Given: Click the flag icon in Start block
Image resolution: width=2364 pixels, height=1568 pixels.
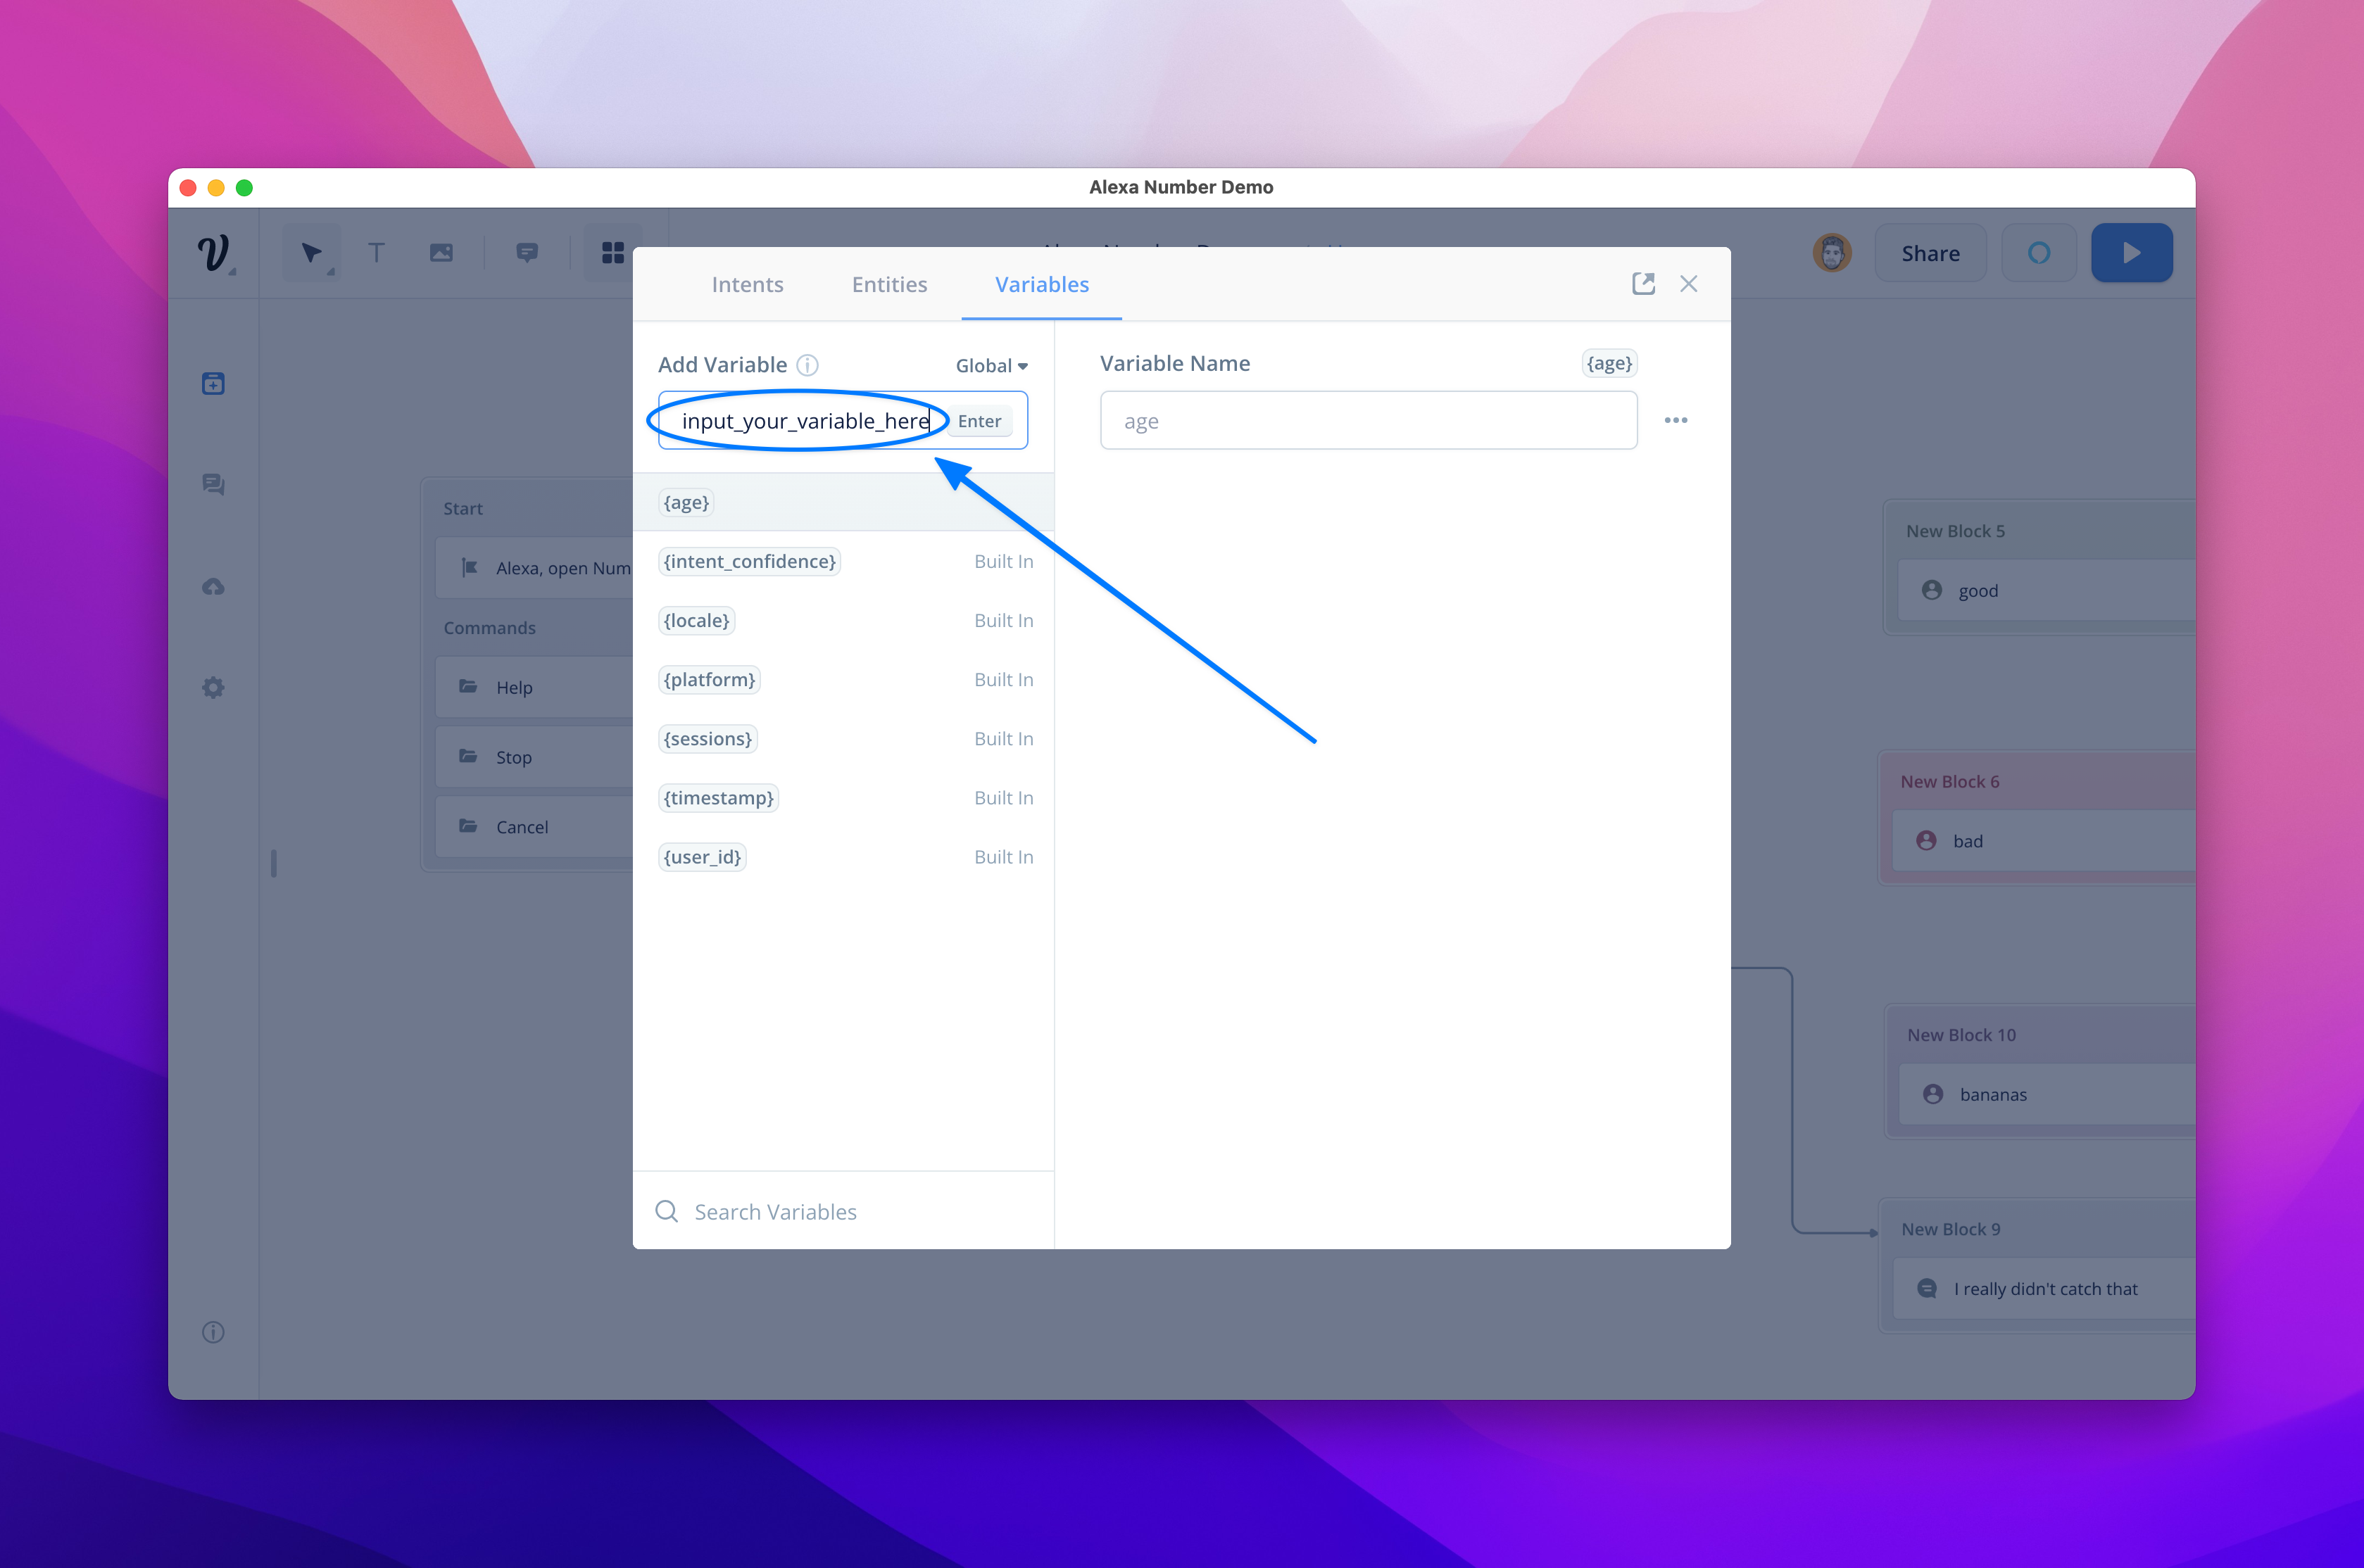Looking at the screenshot, I should (x=469, y=568).
